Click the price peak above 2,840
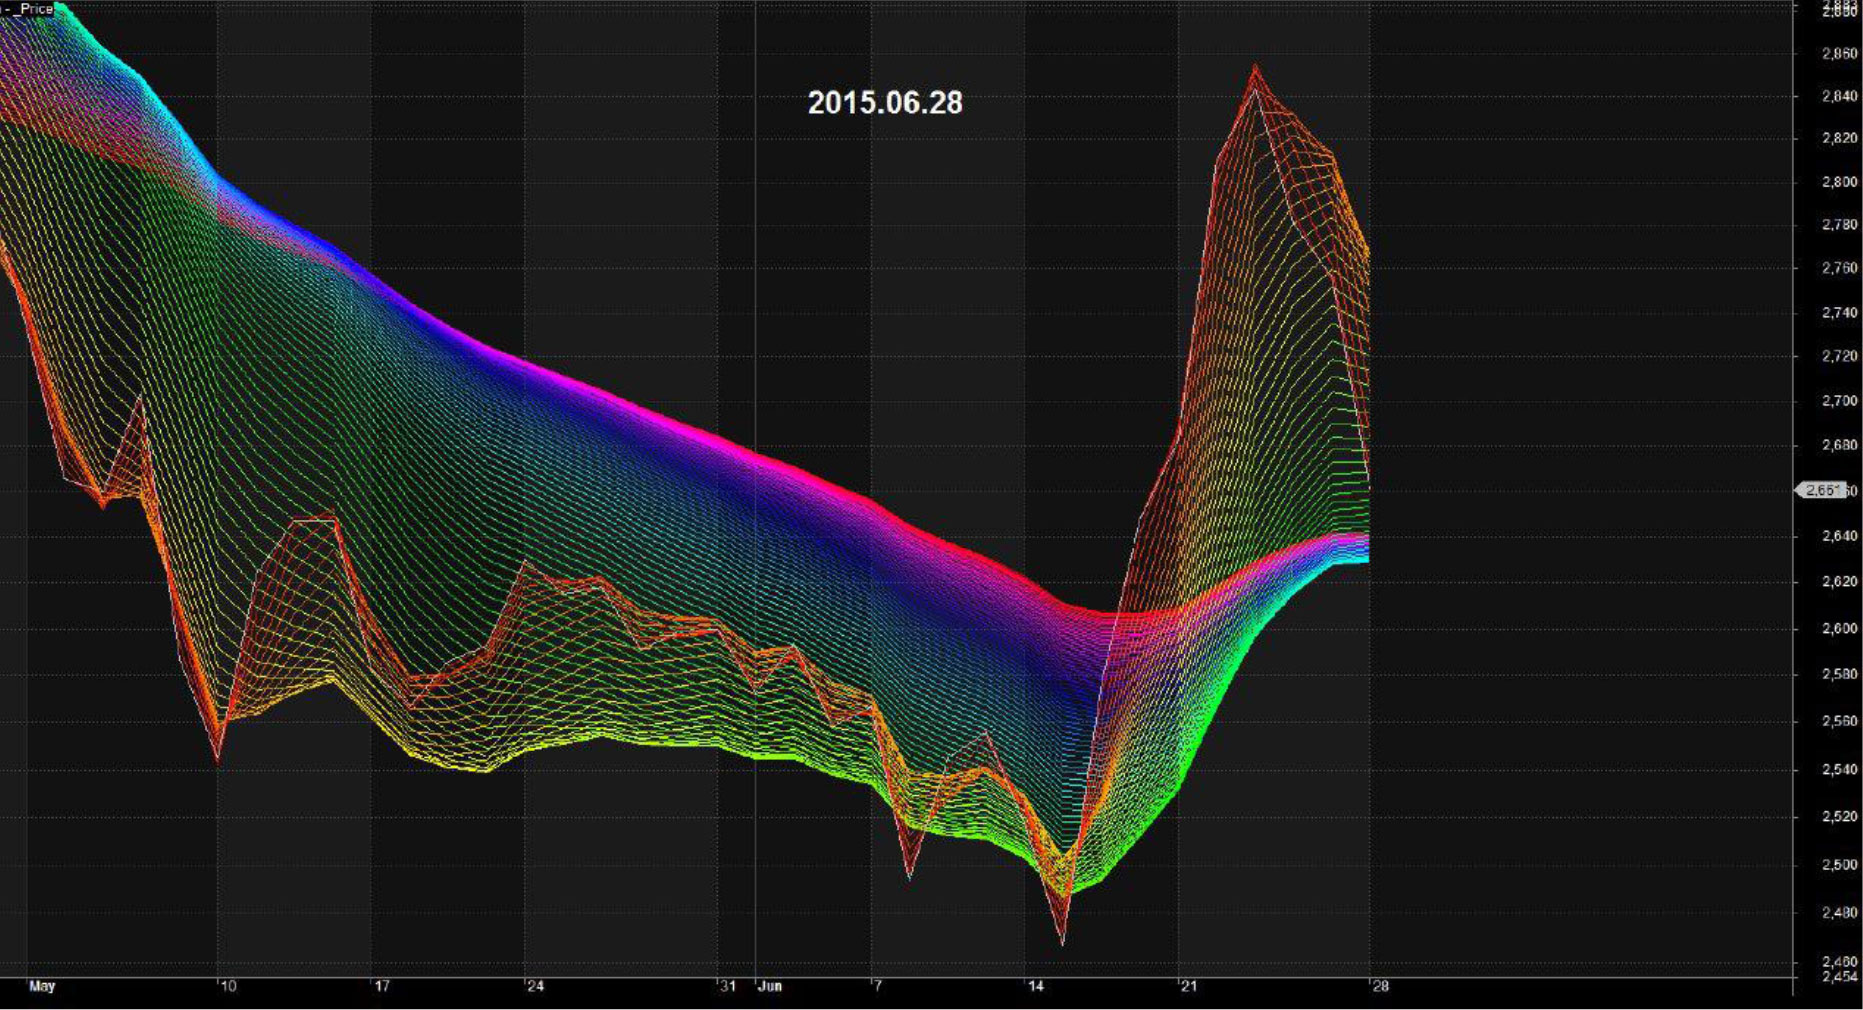Viewport: 1863px width, 1010px height. [1255, 68]
